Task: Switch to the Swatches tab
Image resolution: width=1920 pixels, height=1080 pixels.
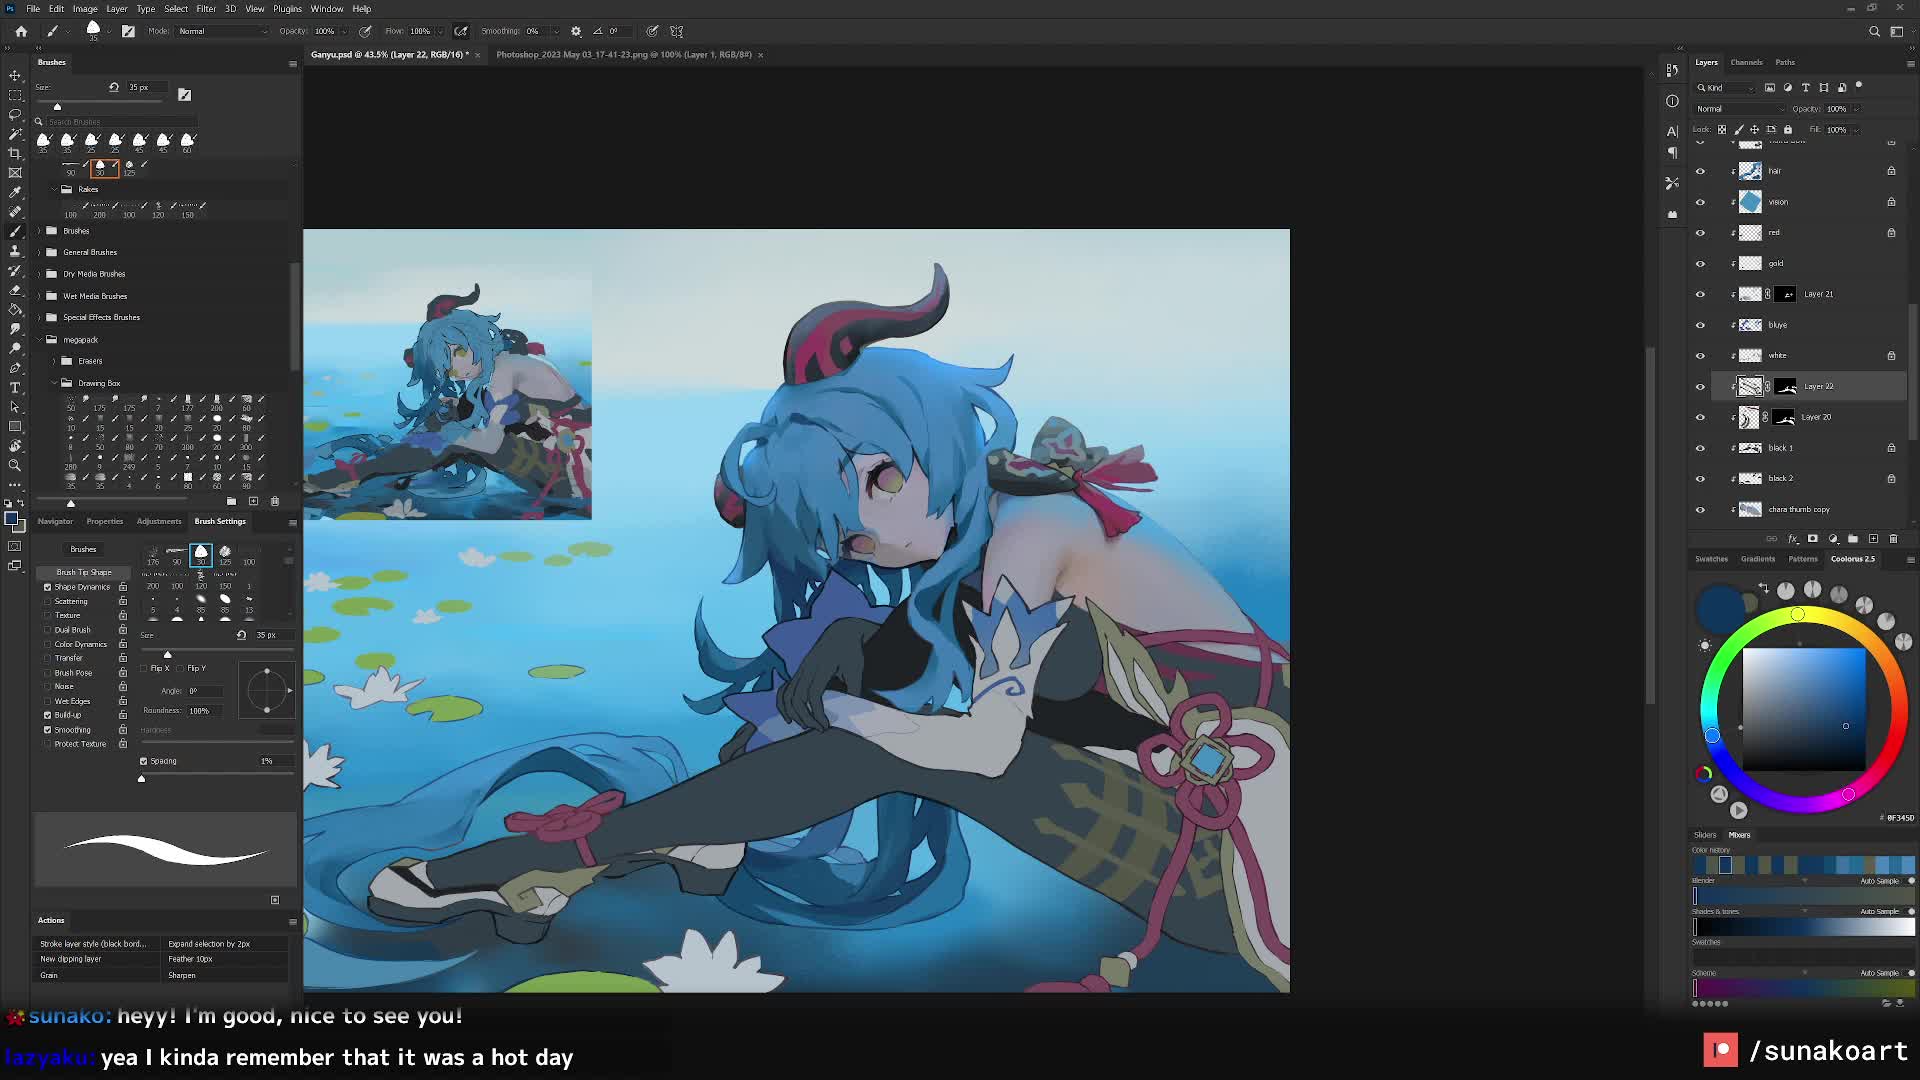Action: [x=1711, y=559]
